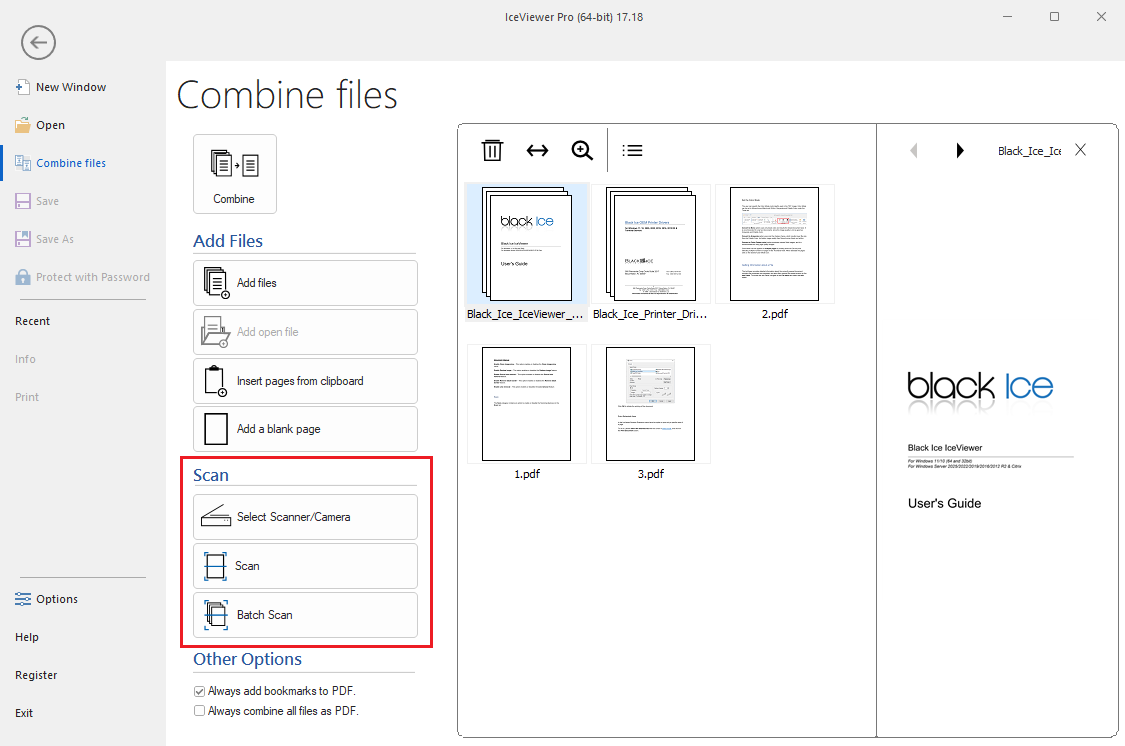Click the preview page User's Guide

click(x=944, y=504)
